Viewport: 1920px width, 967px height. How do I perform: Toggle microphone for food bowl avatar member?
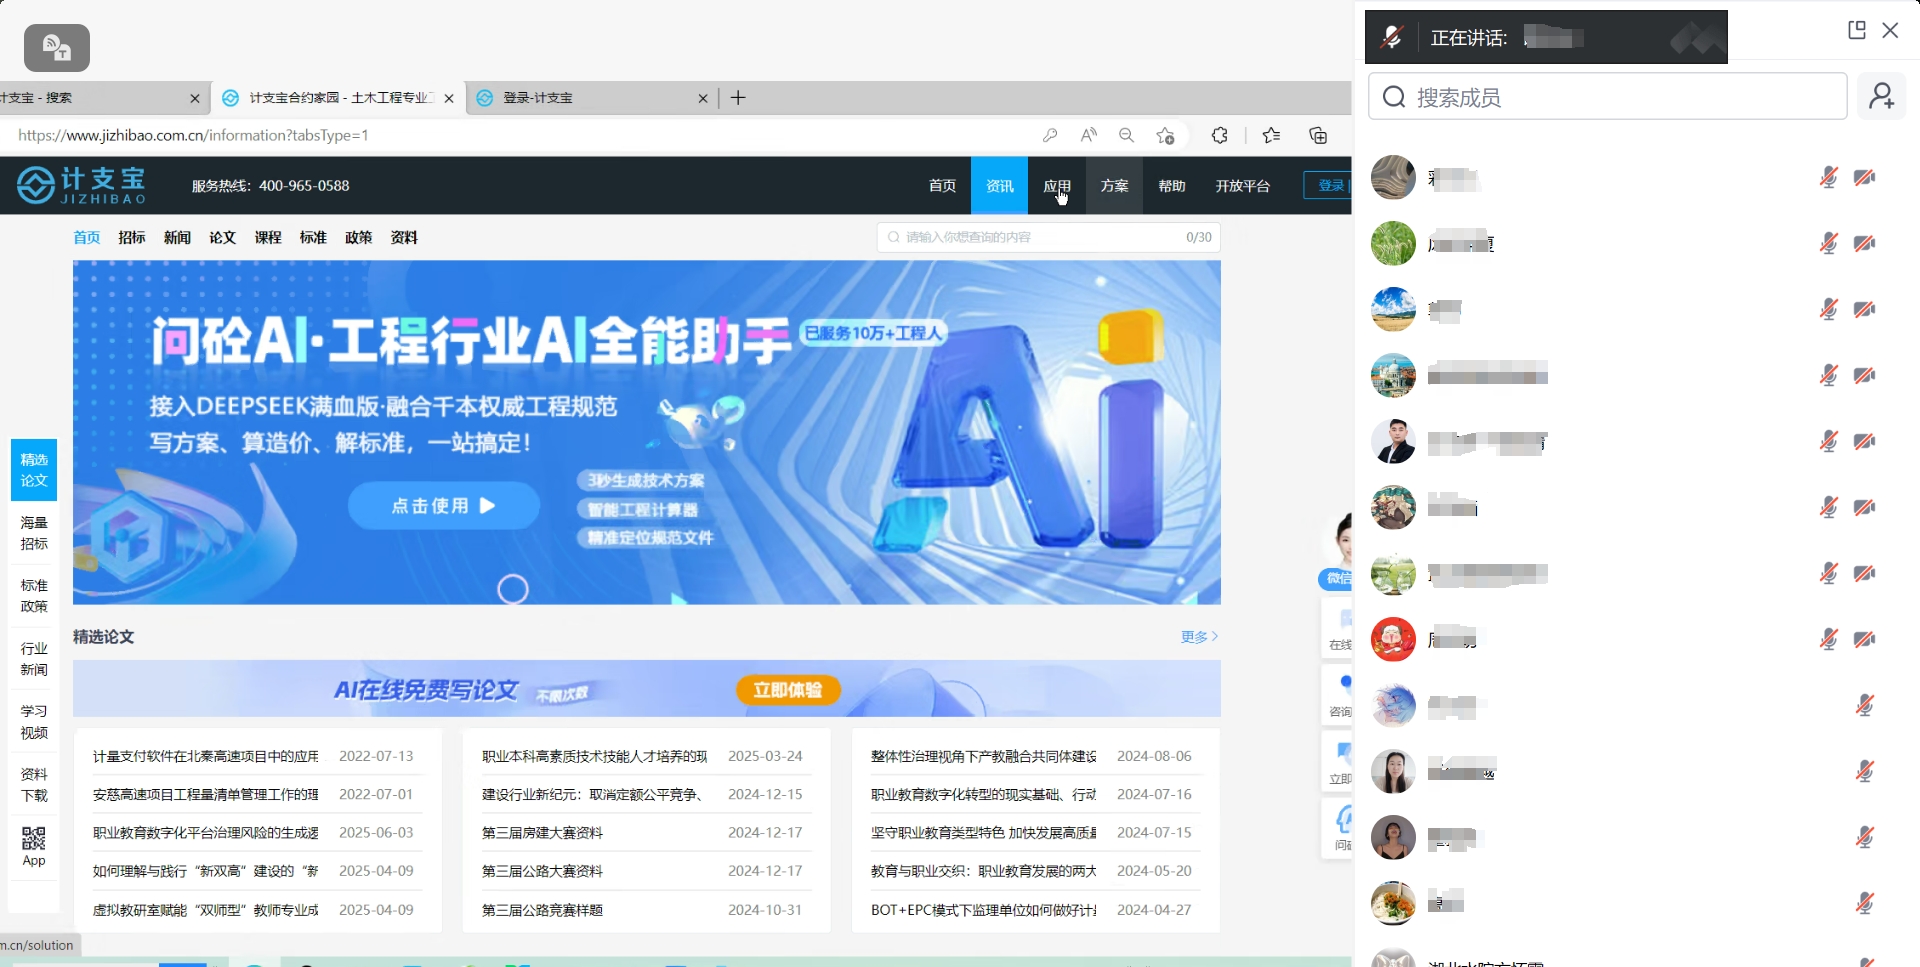click(x=1864, y=903)
